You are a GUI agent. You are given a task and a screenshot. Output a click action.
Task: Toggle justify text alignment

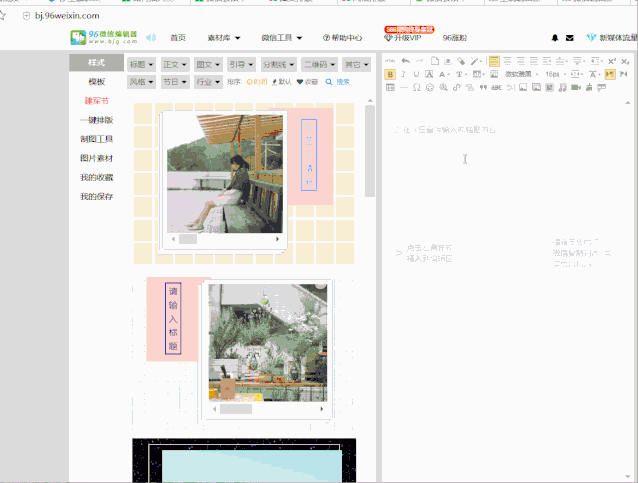tap(534, 61)
